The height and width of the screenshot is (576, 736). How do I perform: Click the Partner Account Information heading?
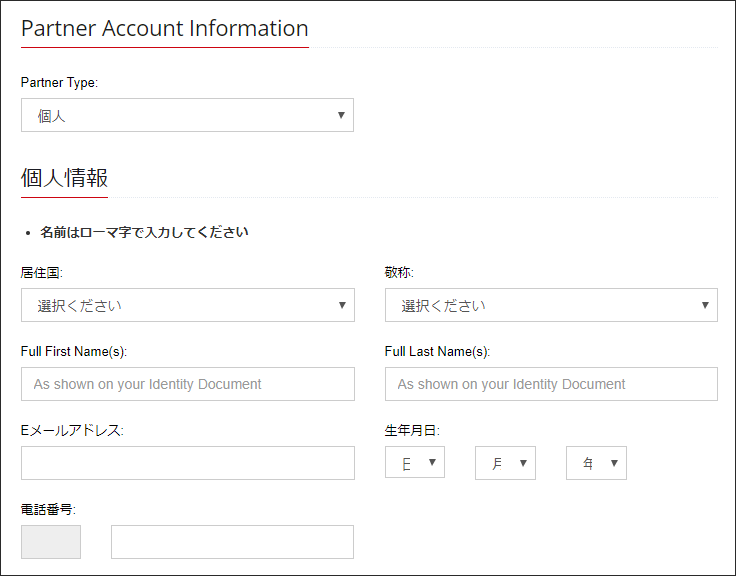(x=164, y=28)
